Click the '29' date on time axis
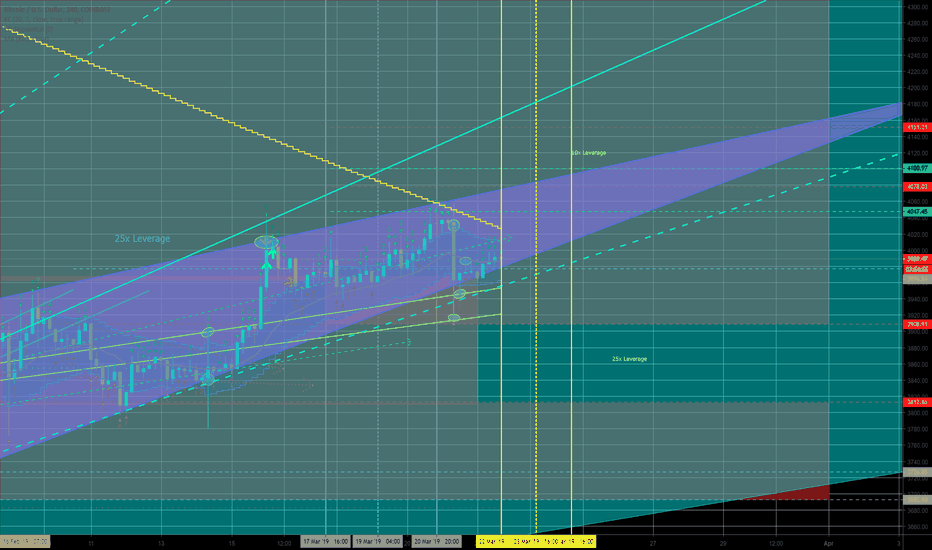Screen dimensions: 932x550 click(723, 543)
